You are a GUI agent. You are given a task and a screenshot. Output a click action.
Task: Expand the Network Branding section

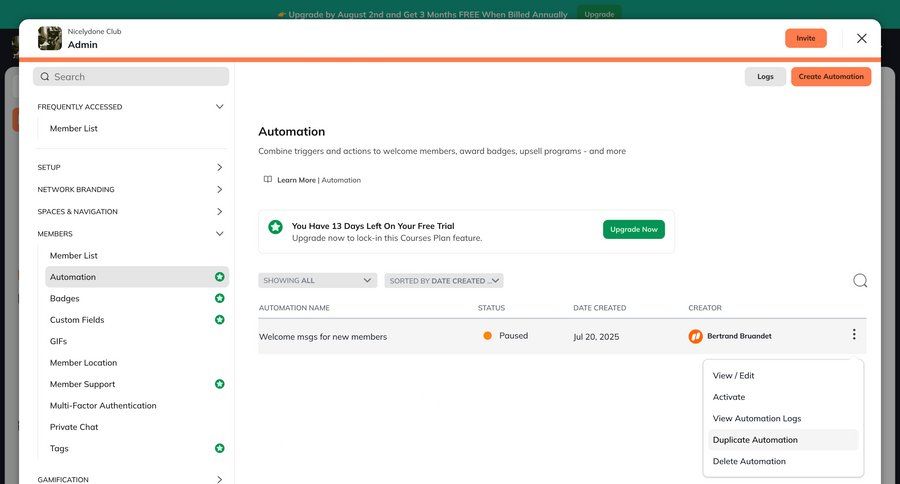click(219, 189)
